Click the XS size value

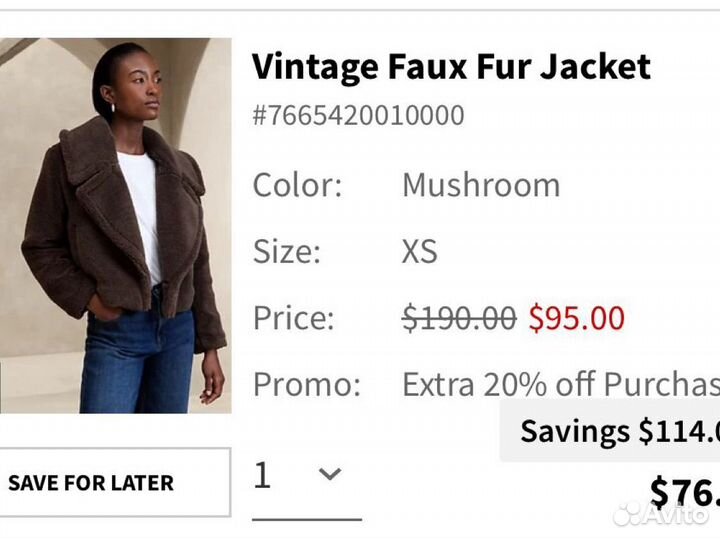pyautogui.click(x=420, y=252)
